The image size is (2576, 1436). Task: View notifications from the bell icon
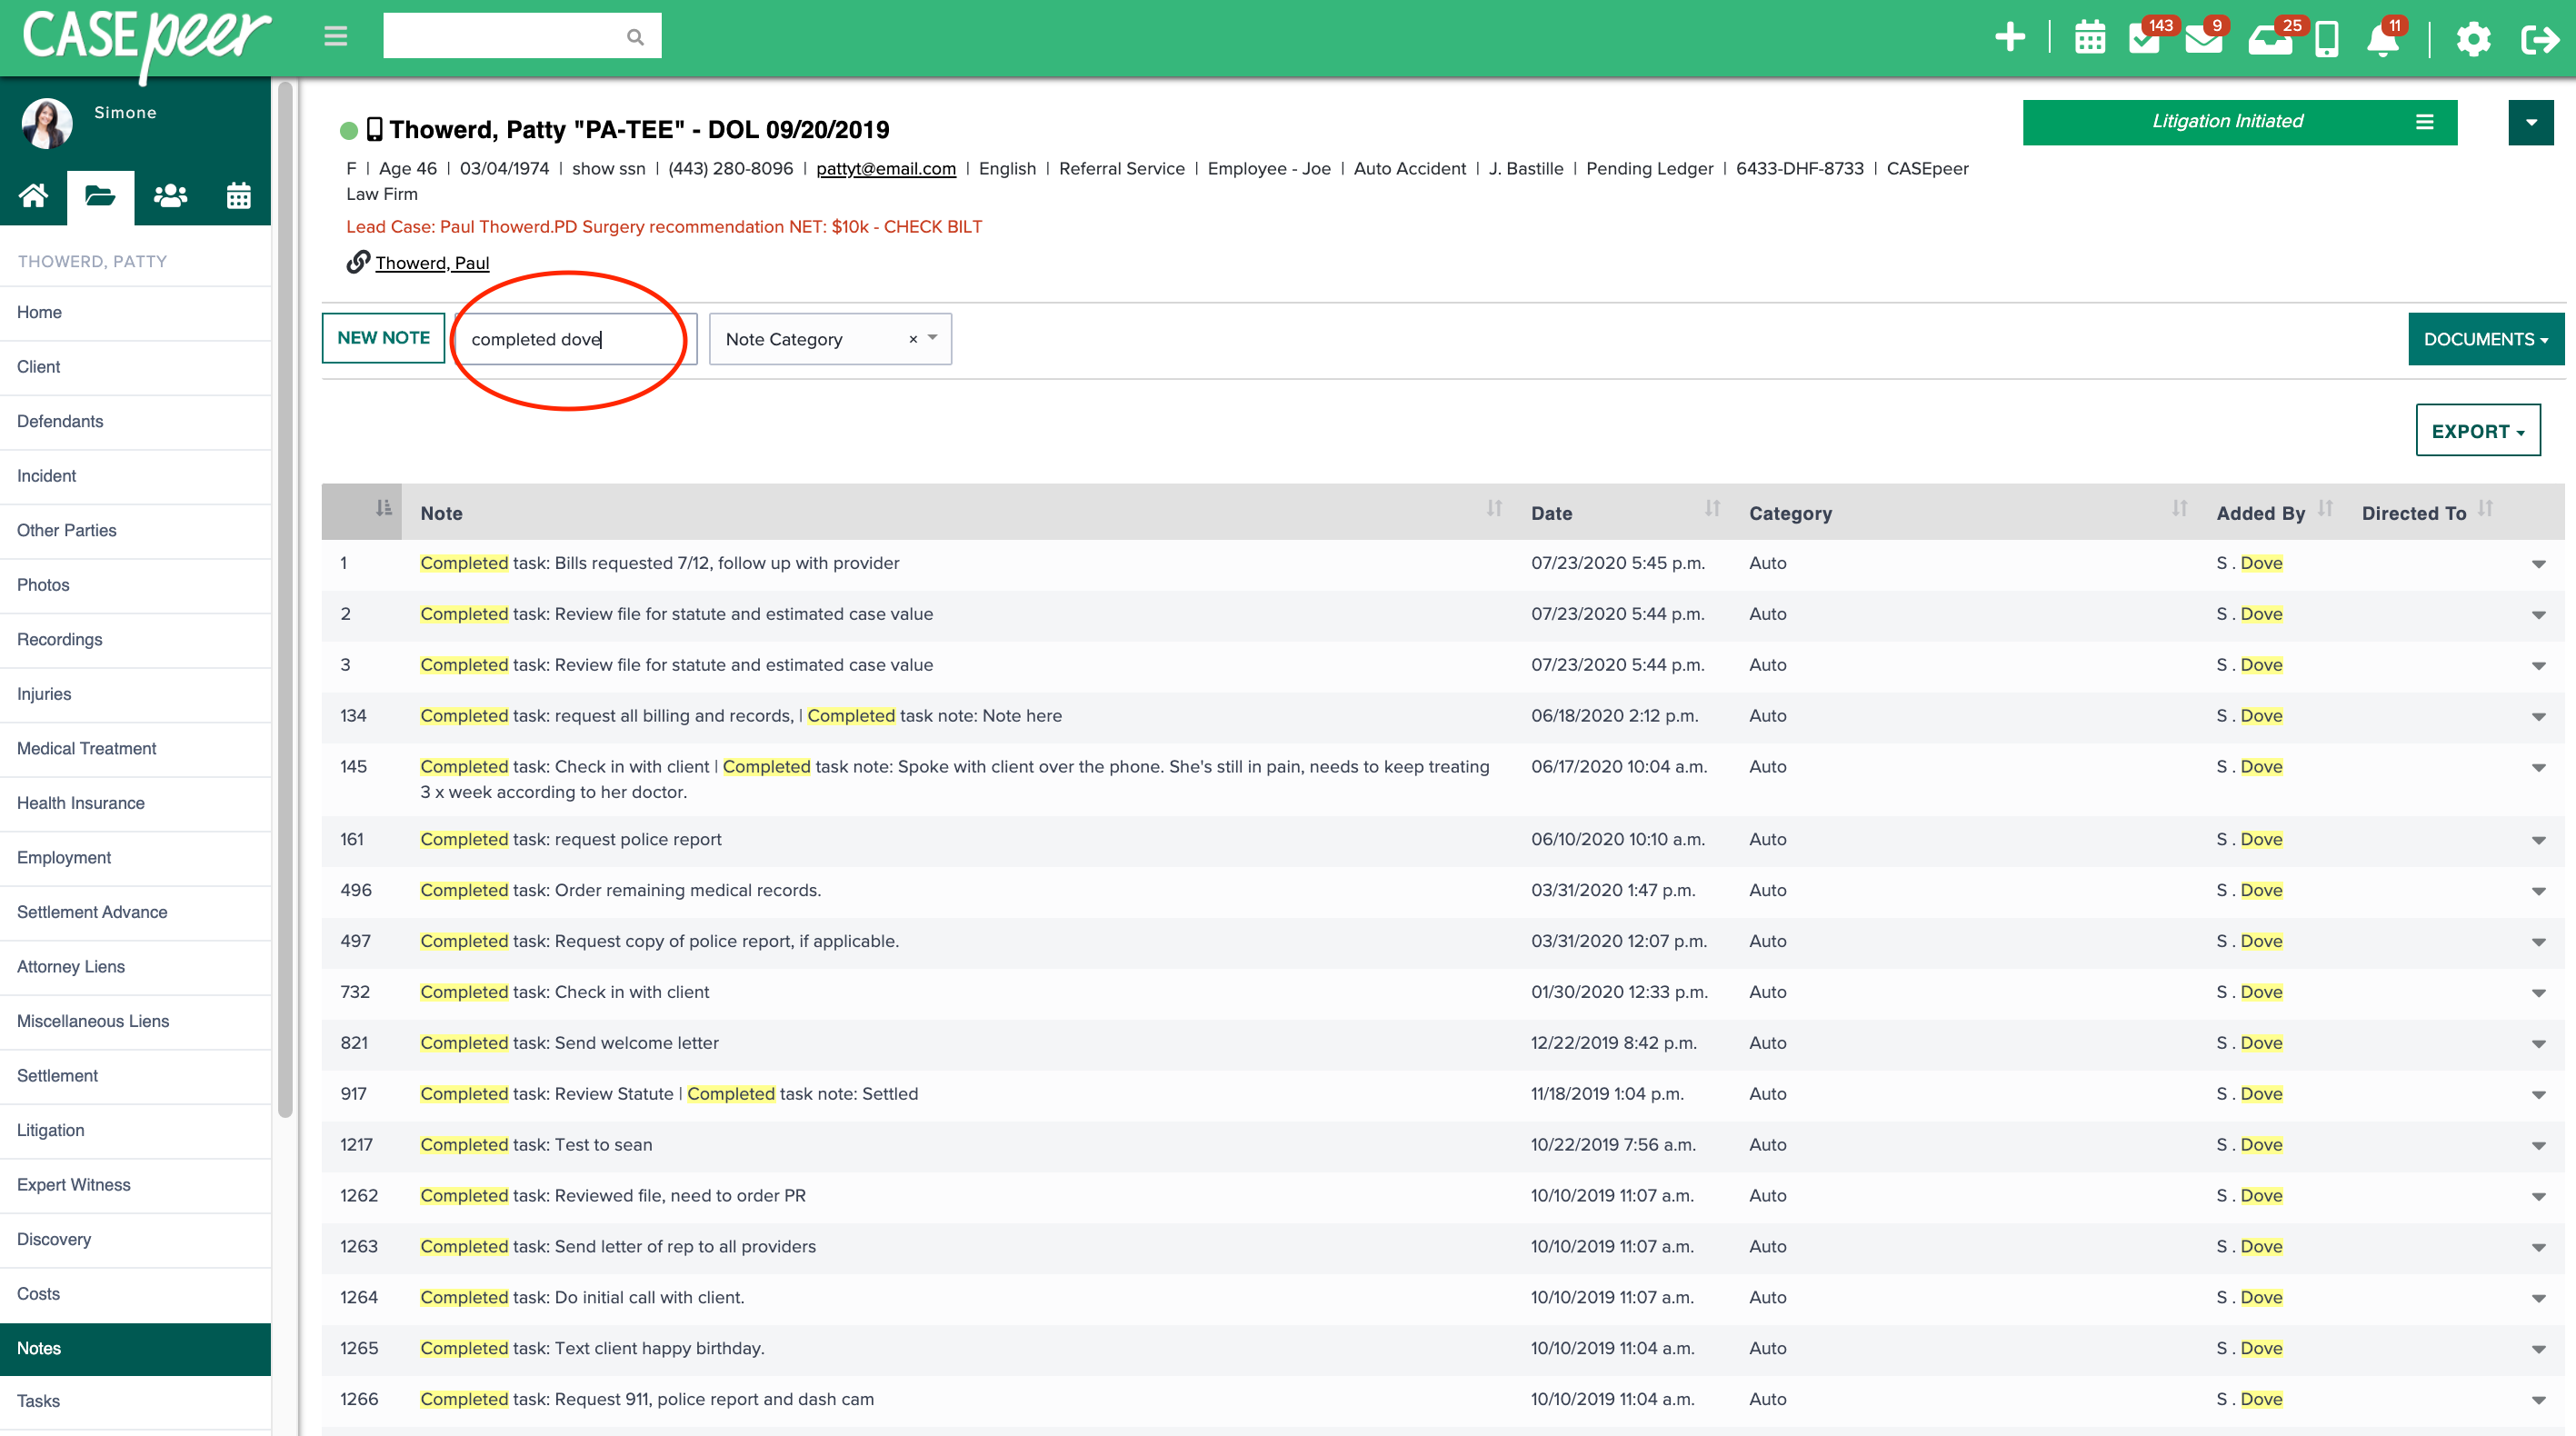2383,40
